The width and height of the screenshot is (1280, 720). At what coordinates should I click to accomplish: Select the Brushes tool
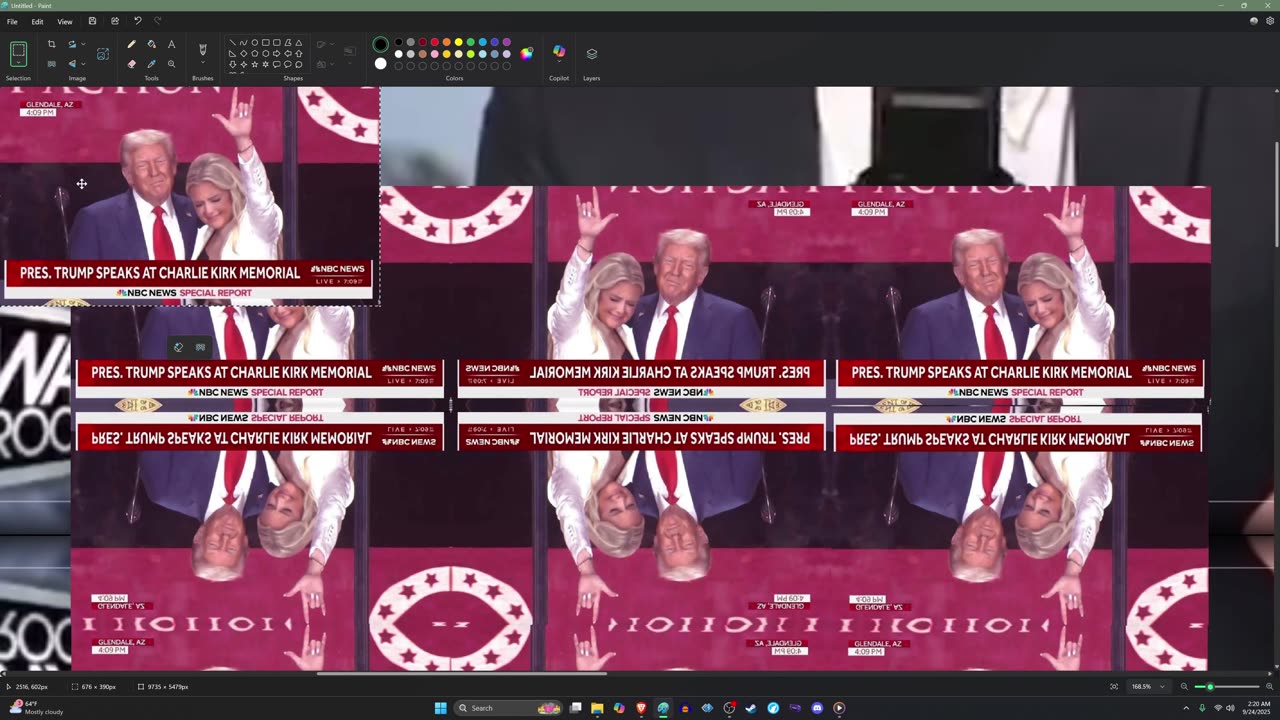tap(203, 49)
